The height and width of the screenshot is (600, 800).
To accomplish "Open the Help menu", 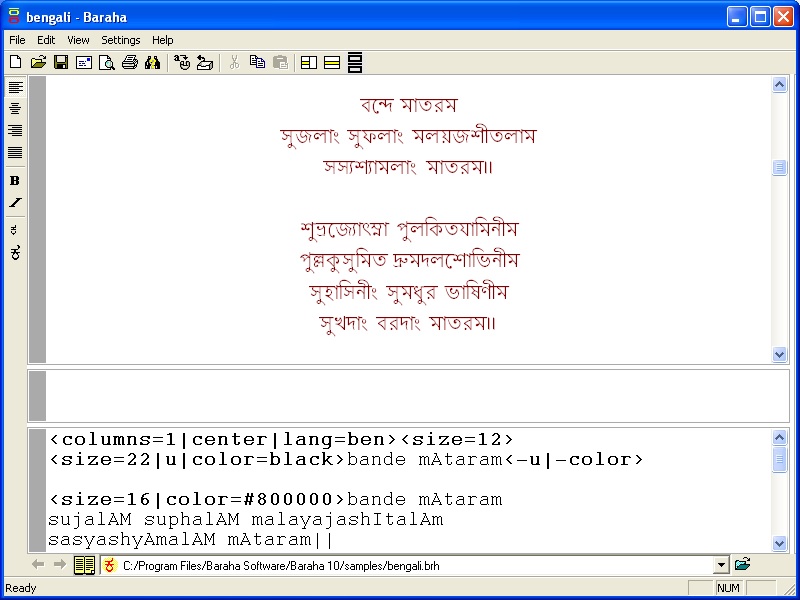I will 163,40.
